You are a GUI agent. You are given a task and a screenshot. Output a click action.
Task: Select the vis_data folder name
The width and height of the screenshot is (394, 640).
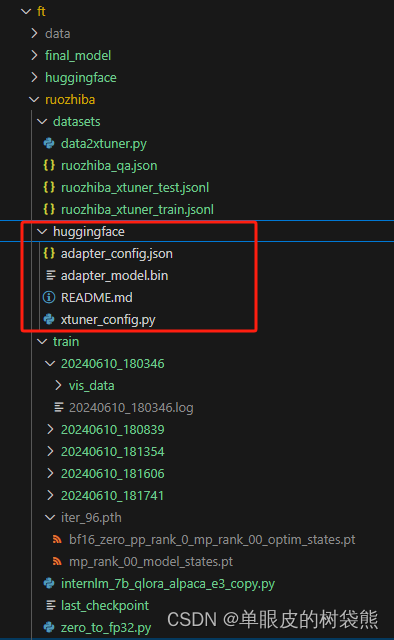click(91, 386)
